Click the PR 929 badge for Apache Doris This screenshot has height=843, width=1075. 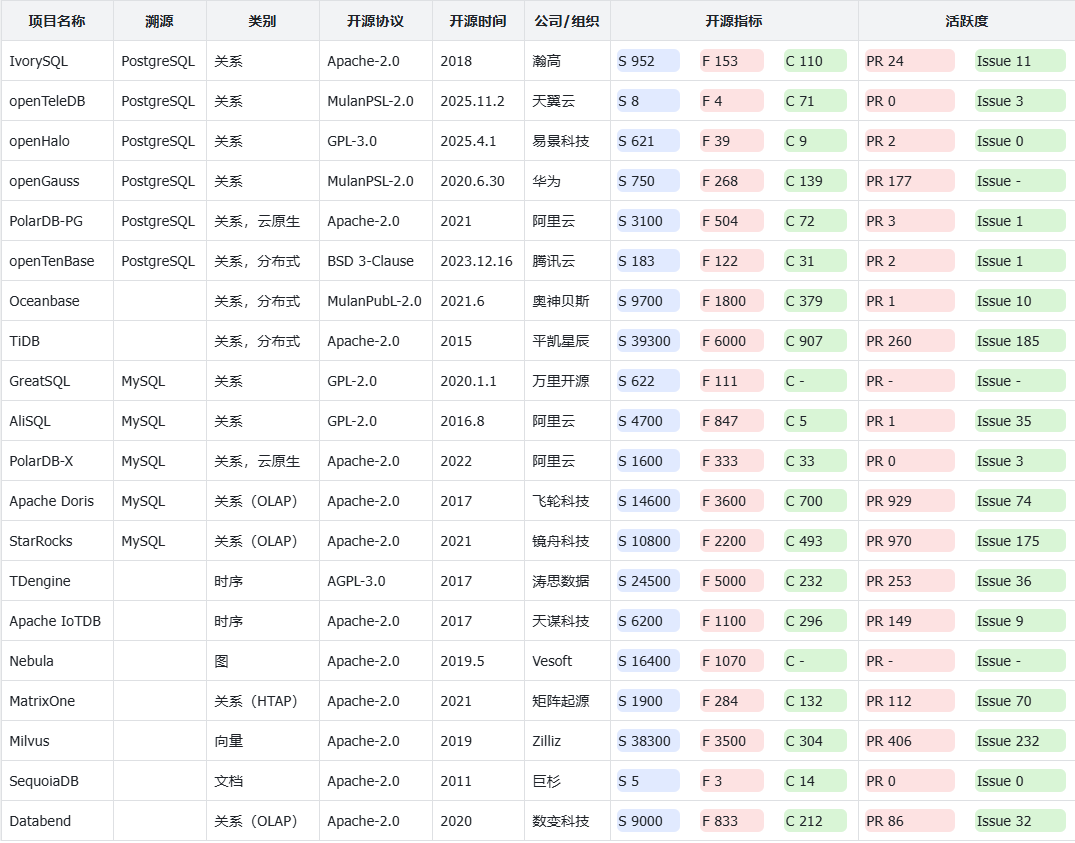(909, 501)
